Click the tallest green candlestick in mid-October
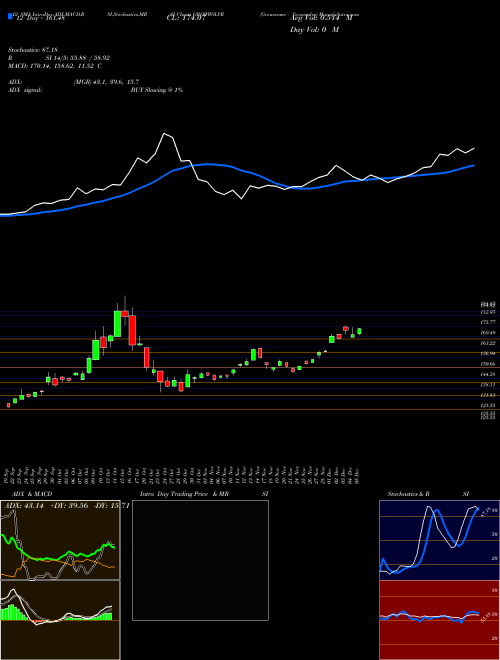This screenshot has width=500, height=660. 117,324
